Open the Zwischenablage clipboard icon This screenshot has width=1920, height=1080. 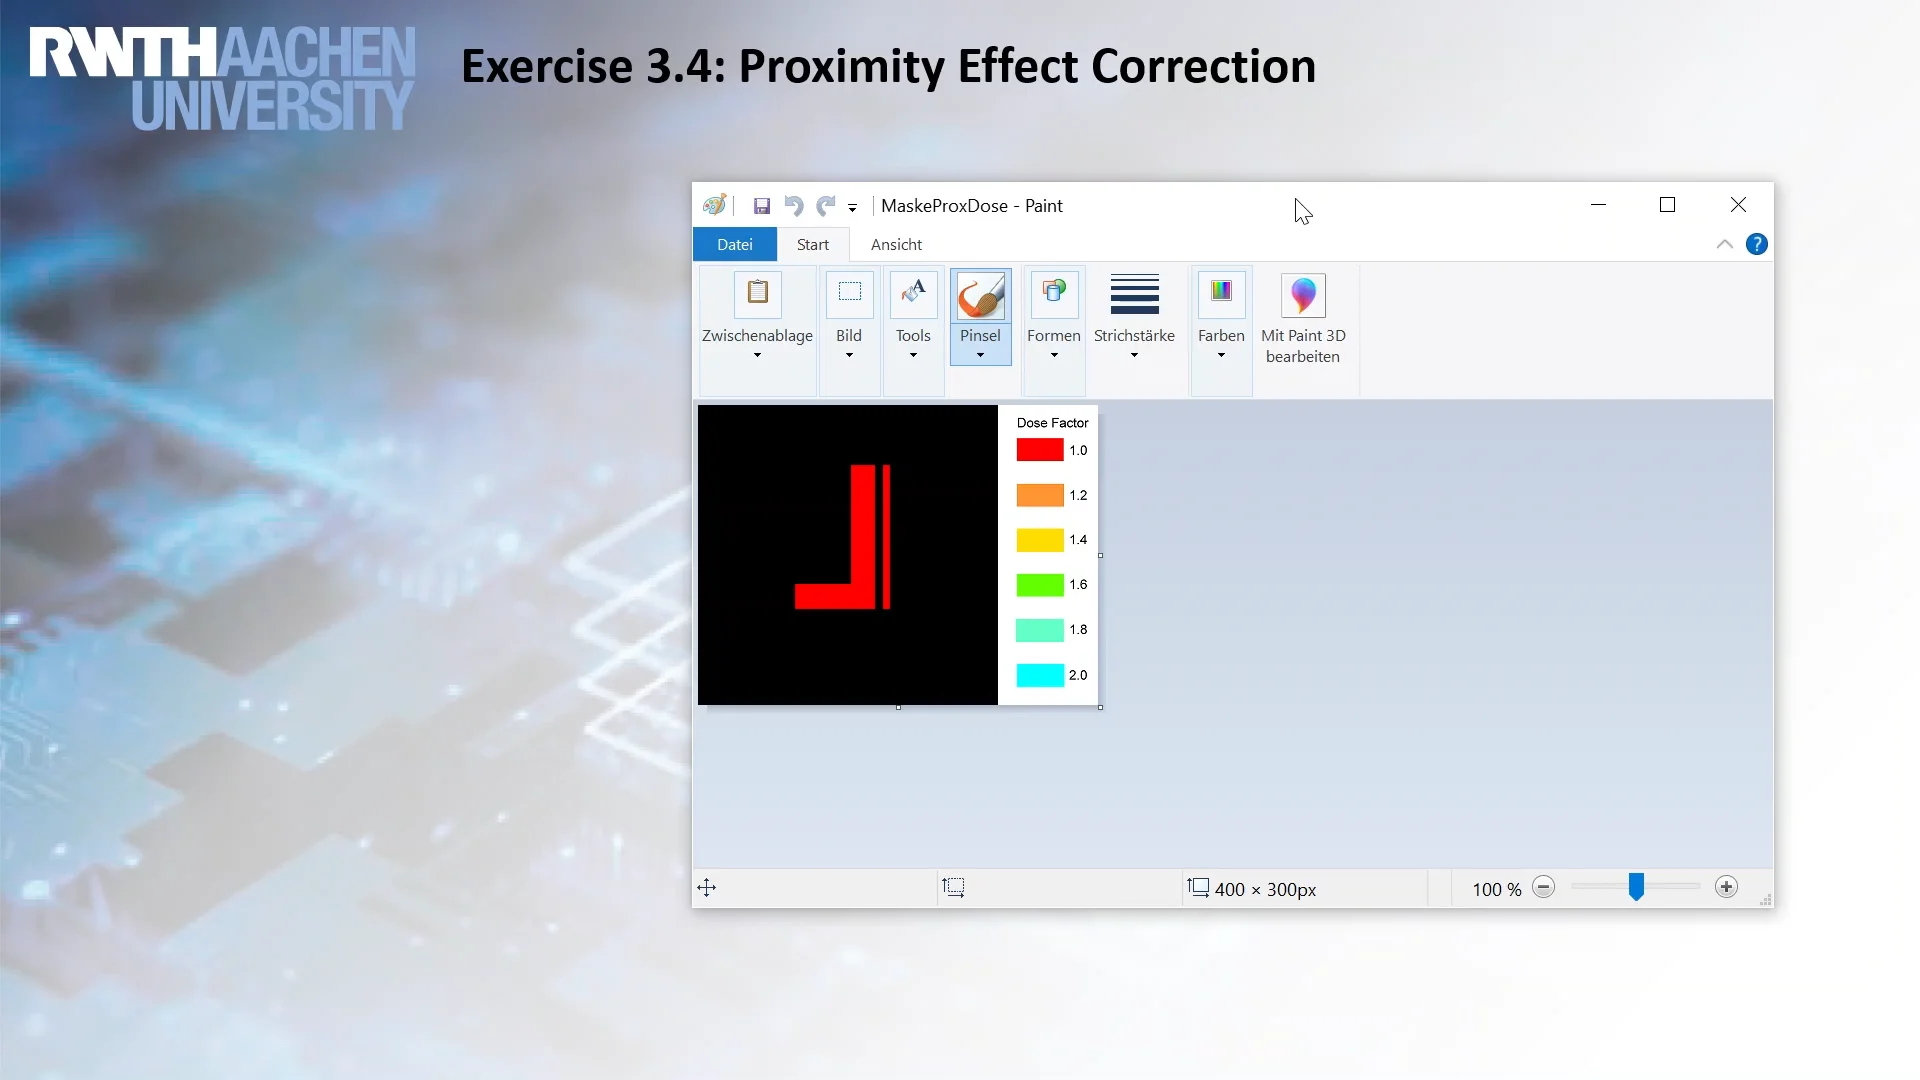point(757,293)
